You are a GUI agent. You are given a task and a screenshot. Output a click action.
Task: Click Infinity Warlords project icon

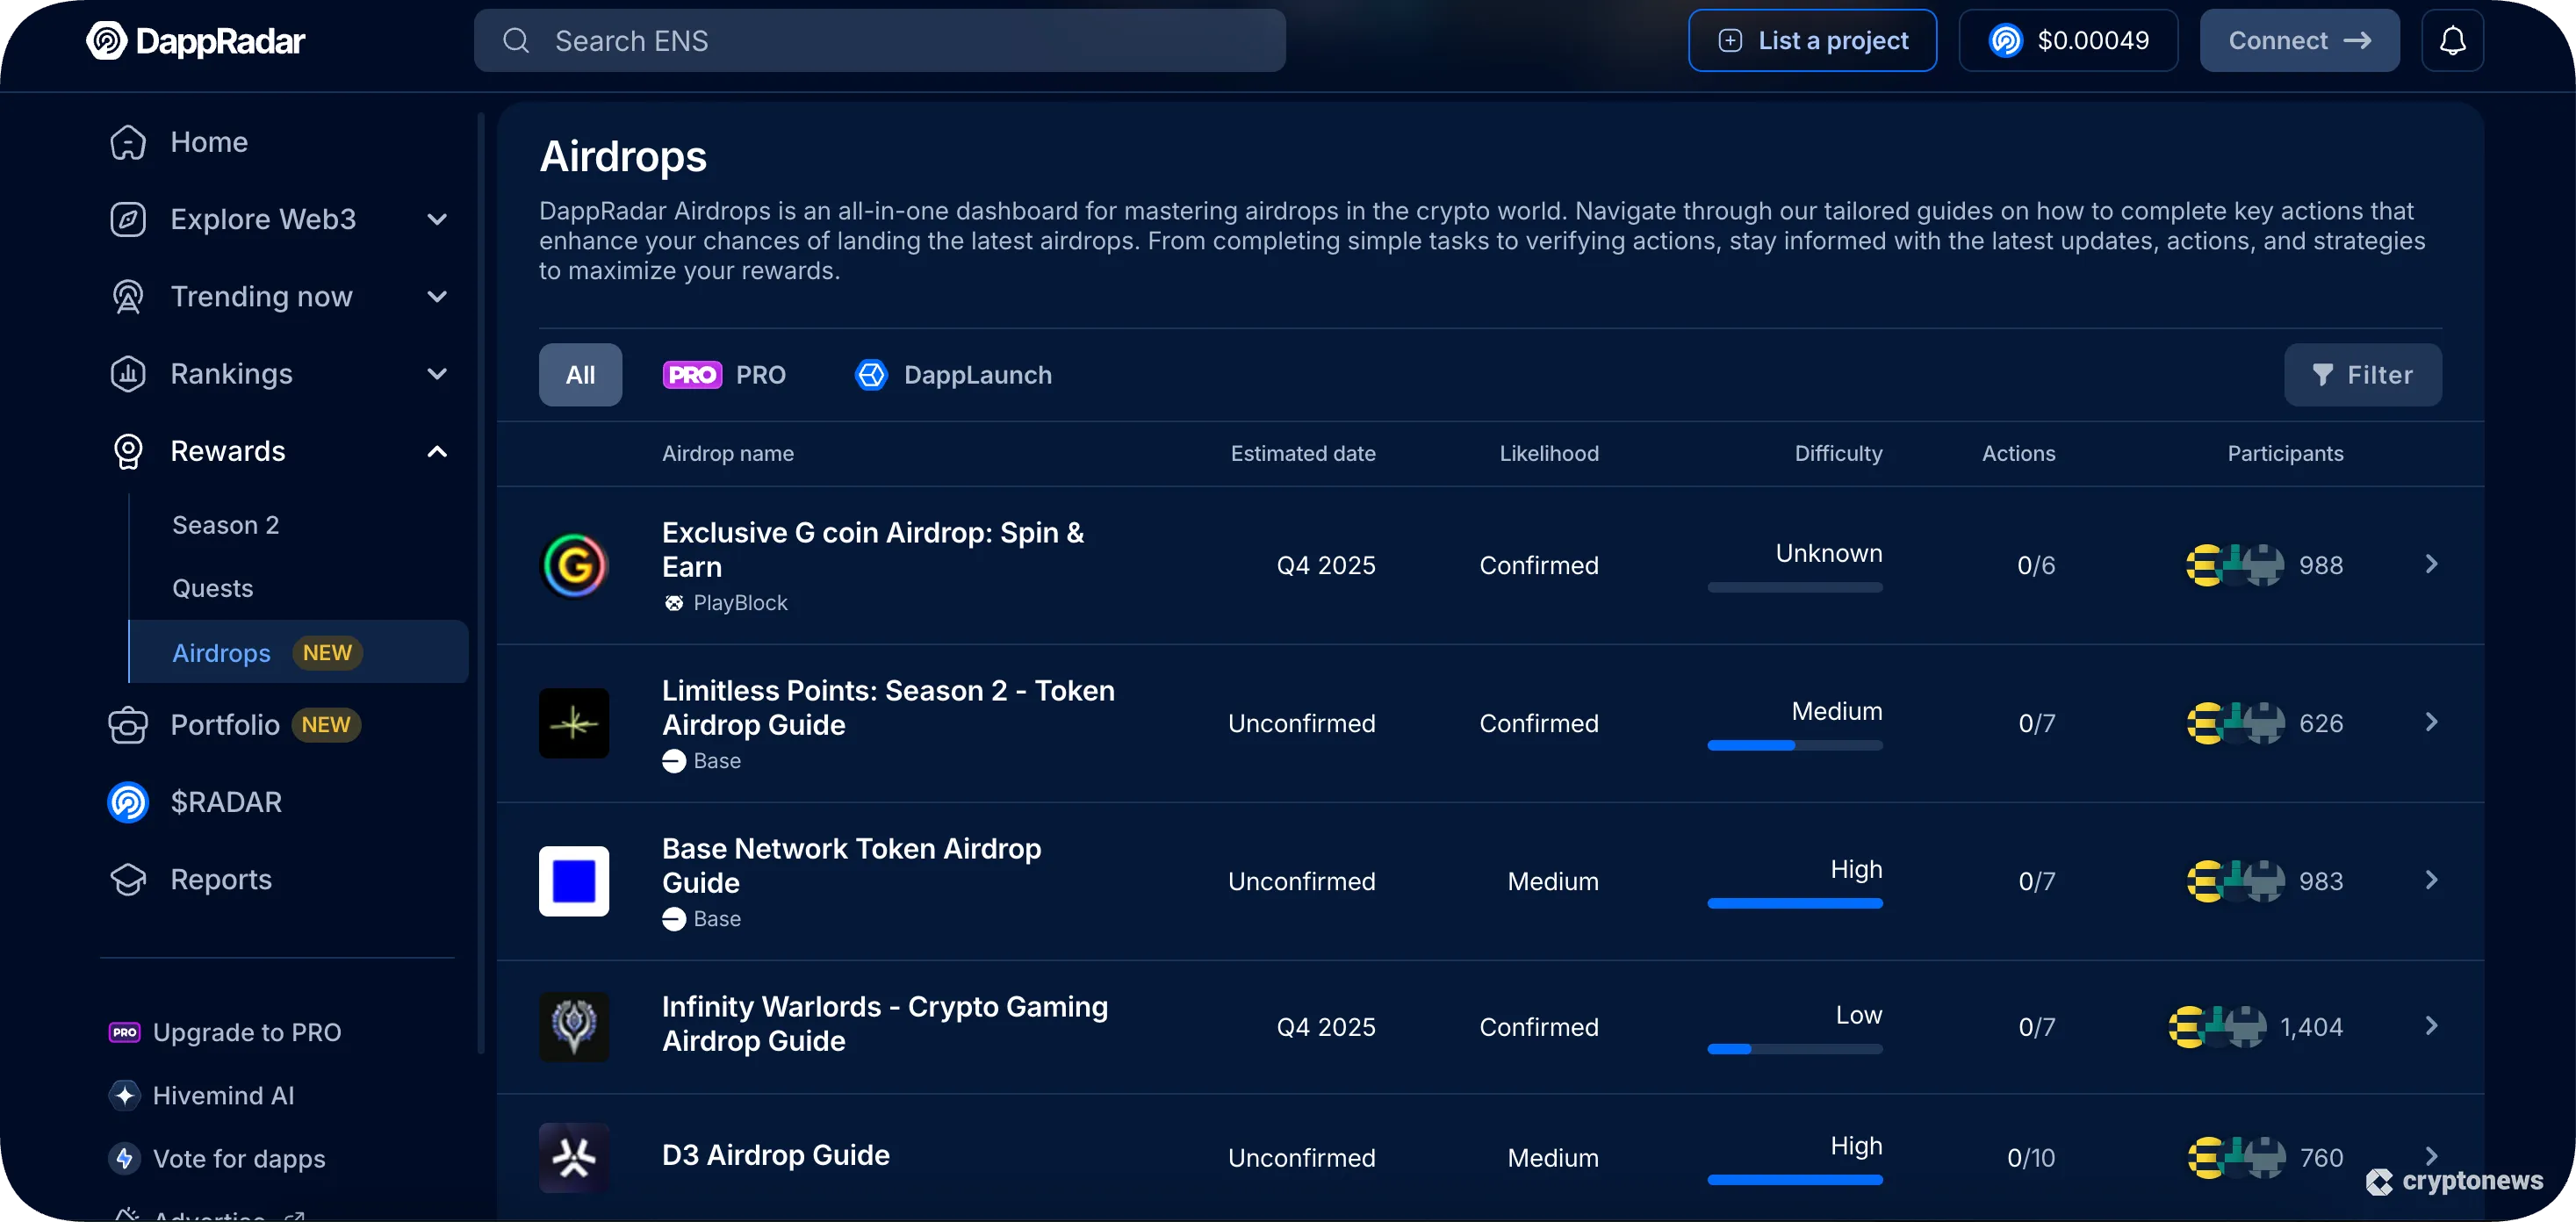574,1026
